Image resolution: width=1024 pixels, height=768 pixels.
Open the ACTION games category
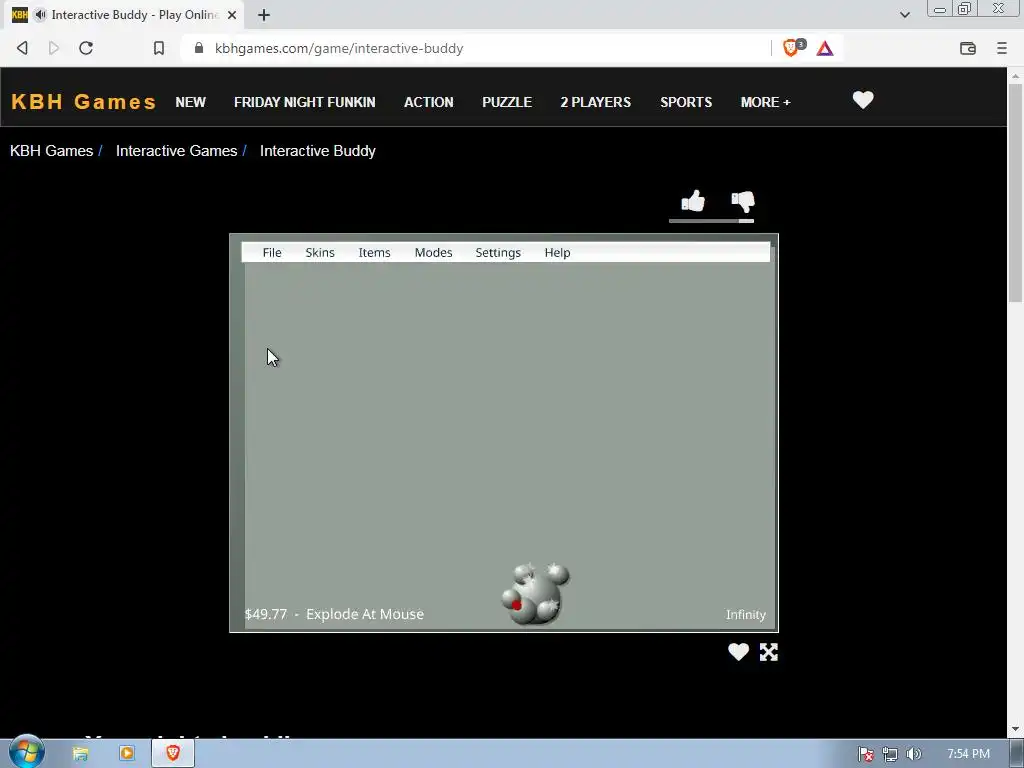tap(428, 103)
